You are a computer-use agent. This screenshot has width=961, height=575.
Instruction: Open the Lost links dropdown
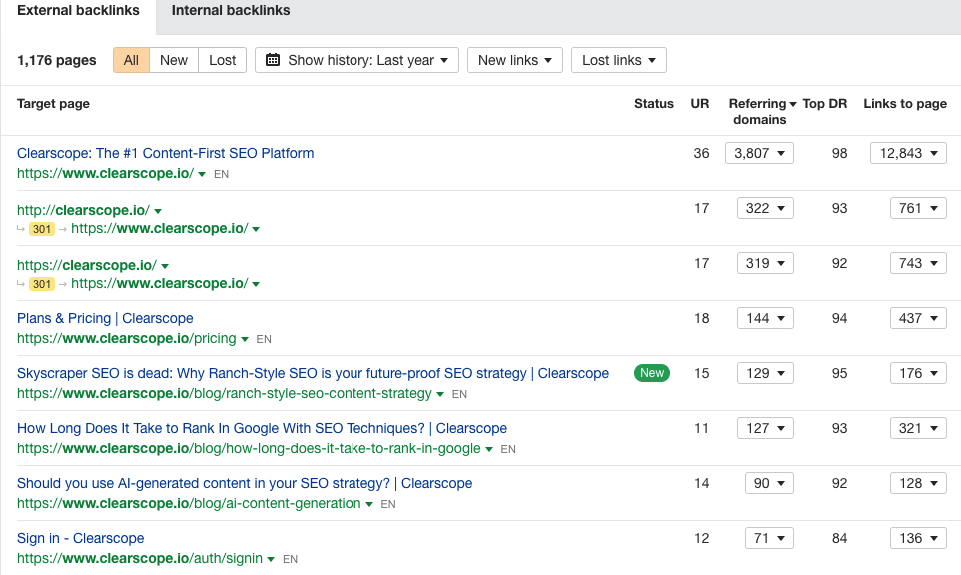(x=618, y=60)
